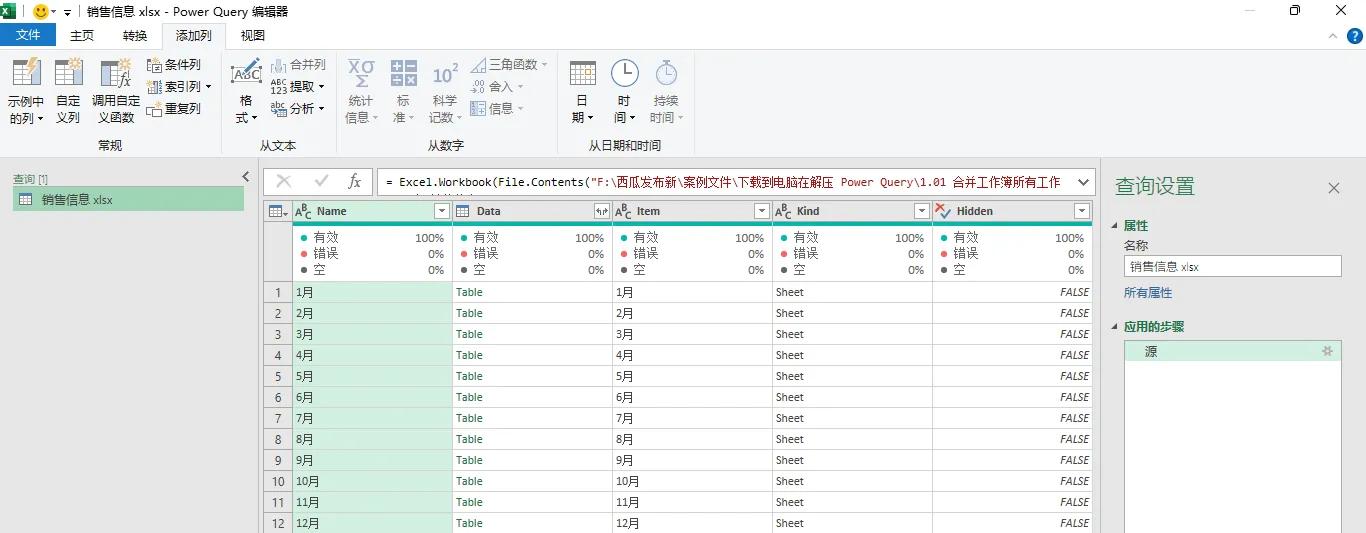Viewport: 1366px width, 533px height.
Task: Open the 所有属性 all properties link
Action: pyautogui.click(x=1148, y=293)
